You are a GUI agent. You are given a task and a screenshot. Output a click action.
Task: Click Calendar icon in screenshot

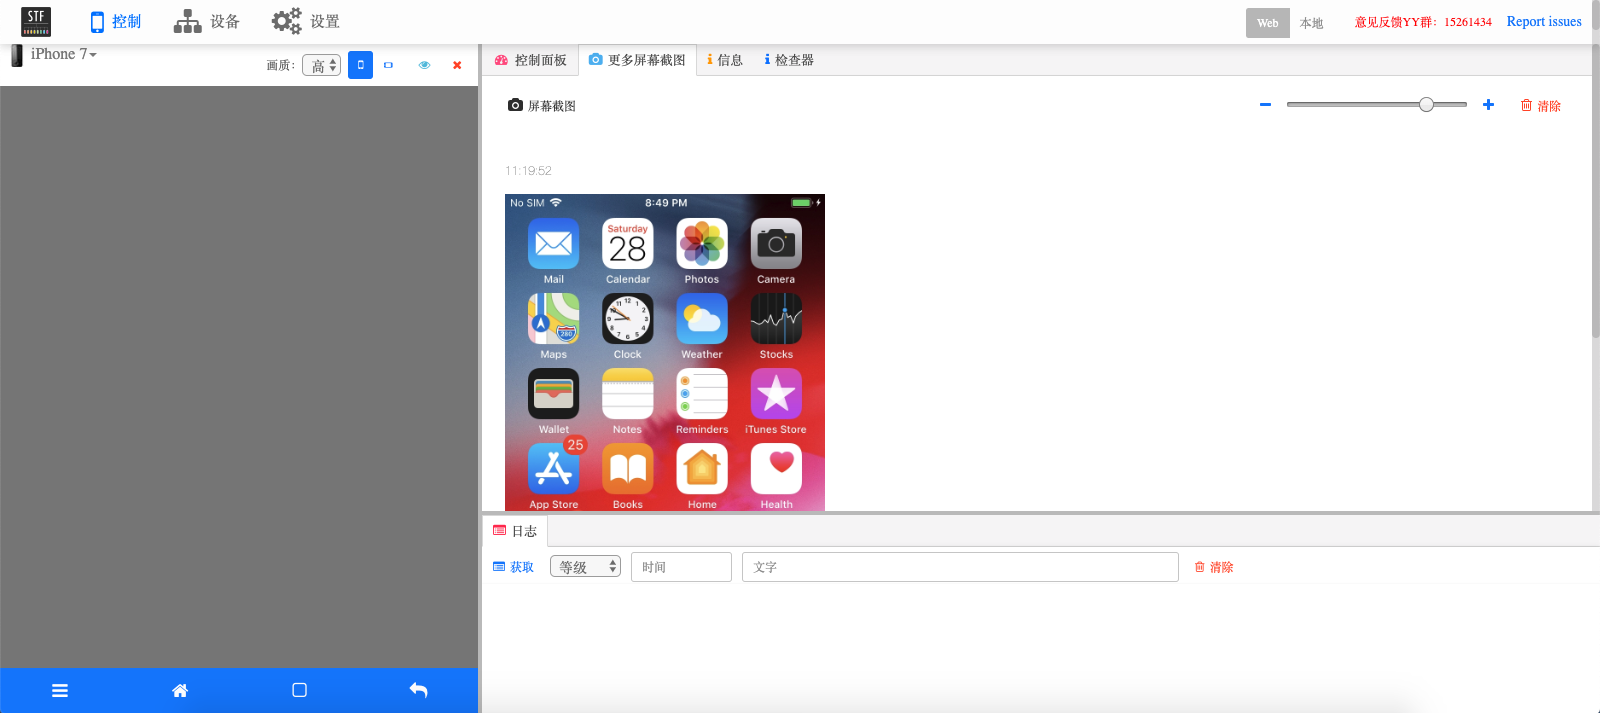coord(628,244)
